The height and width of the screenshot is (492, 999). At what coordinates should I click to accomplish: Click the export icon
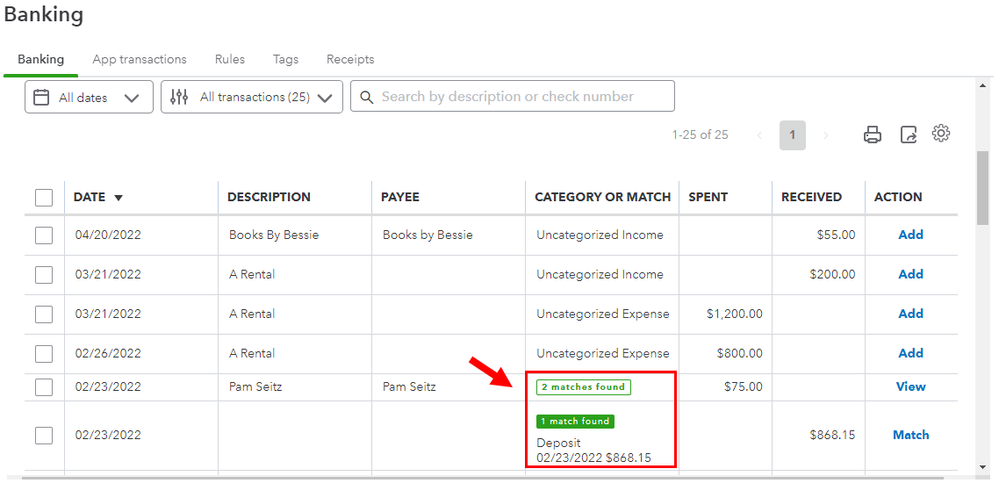point(908,135)
